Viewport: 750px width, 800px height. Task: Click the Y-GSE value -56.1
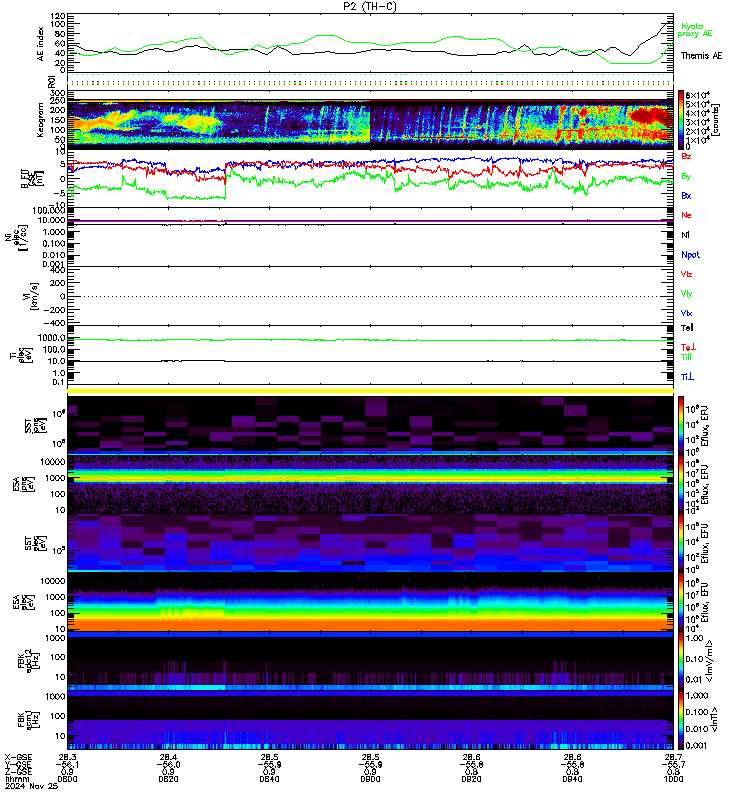[67, 764]
